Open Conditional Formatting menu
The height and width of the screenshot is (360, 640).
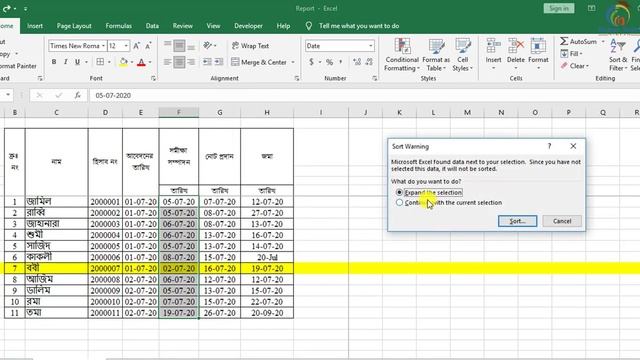402,55
